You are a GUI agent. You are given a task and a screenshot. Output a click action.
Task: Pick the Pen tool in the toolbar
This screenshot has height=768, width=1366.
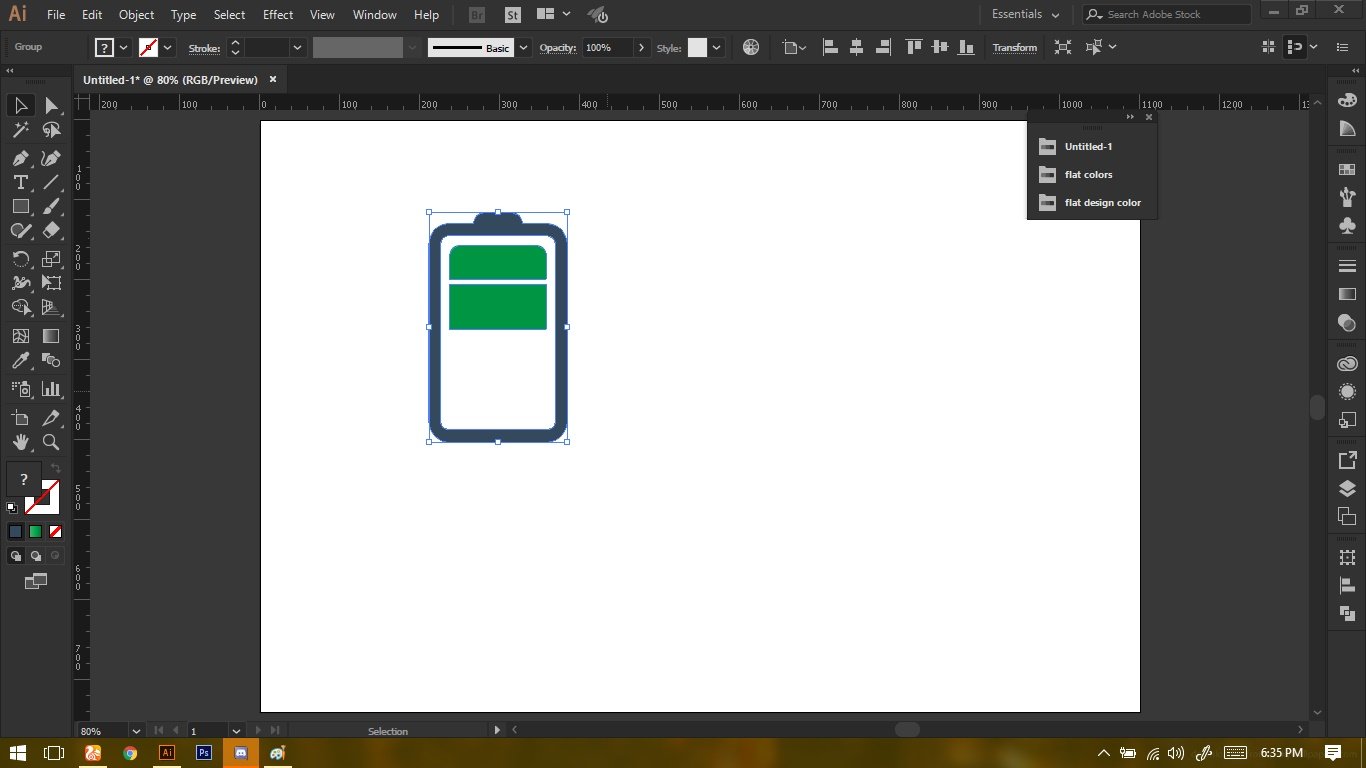(20, 159)
